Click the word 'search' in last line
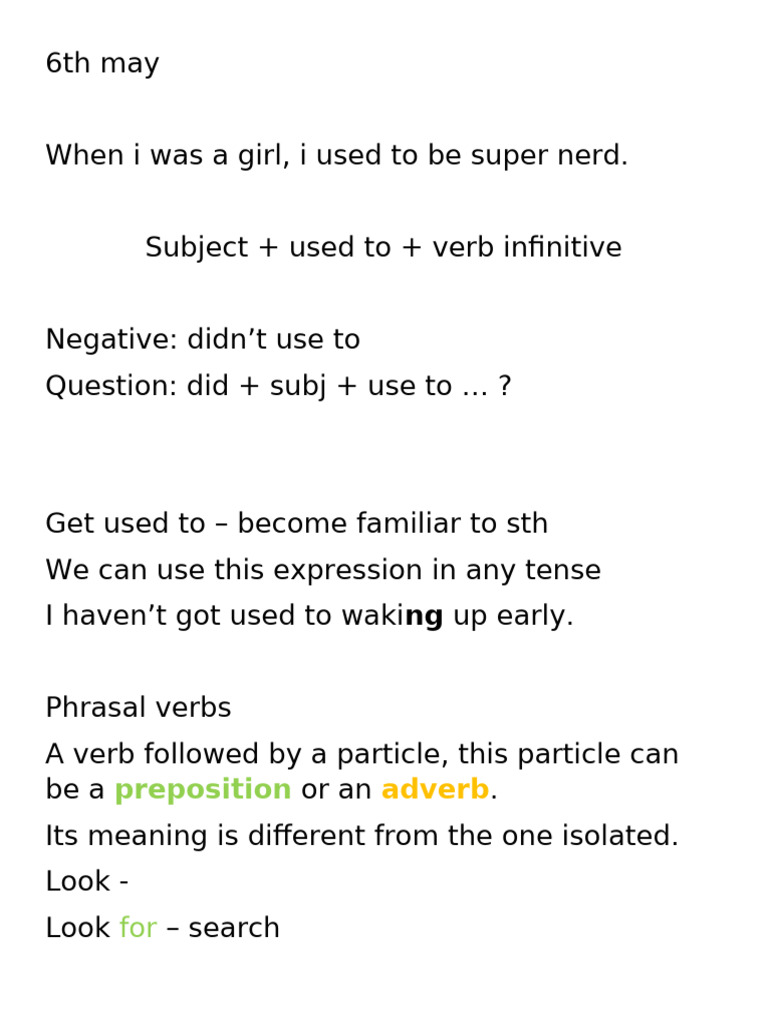This screenshot has height=1024, width=768. 234,928
